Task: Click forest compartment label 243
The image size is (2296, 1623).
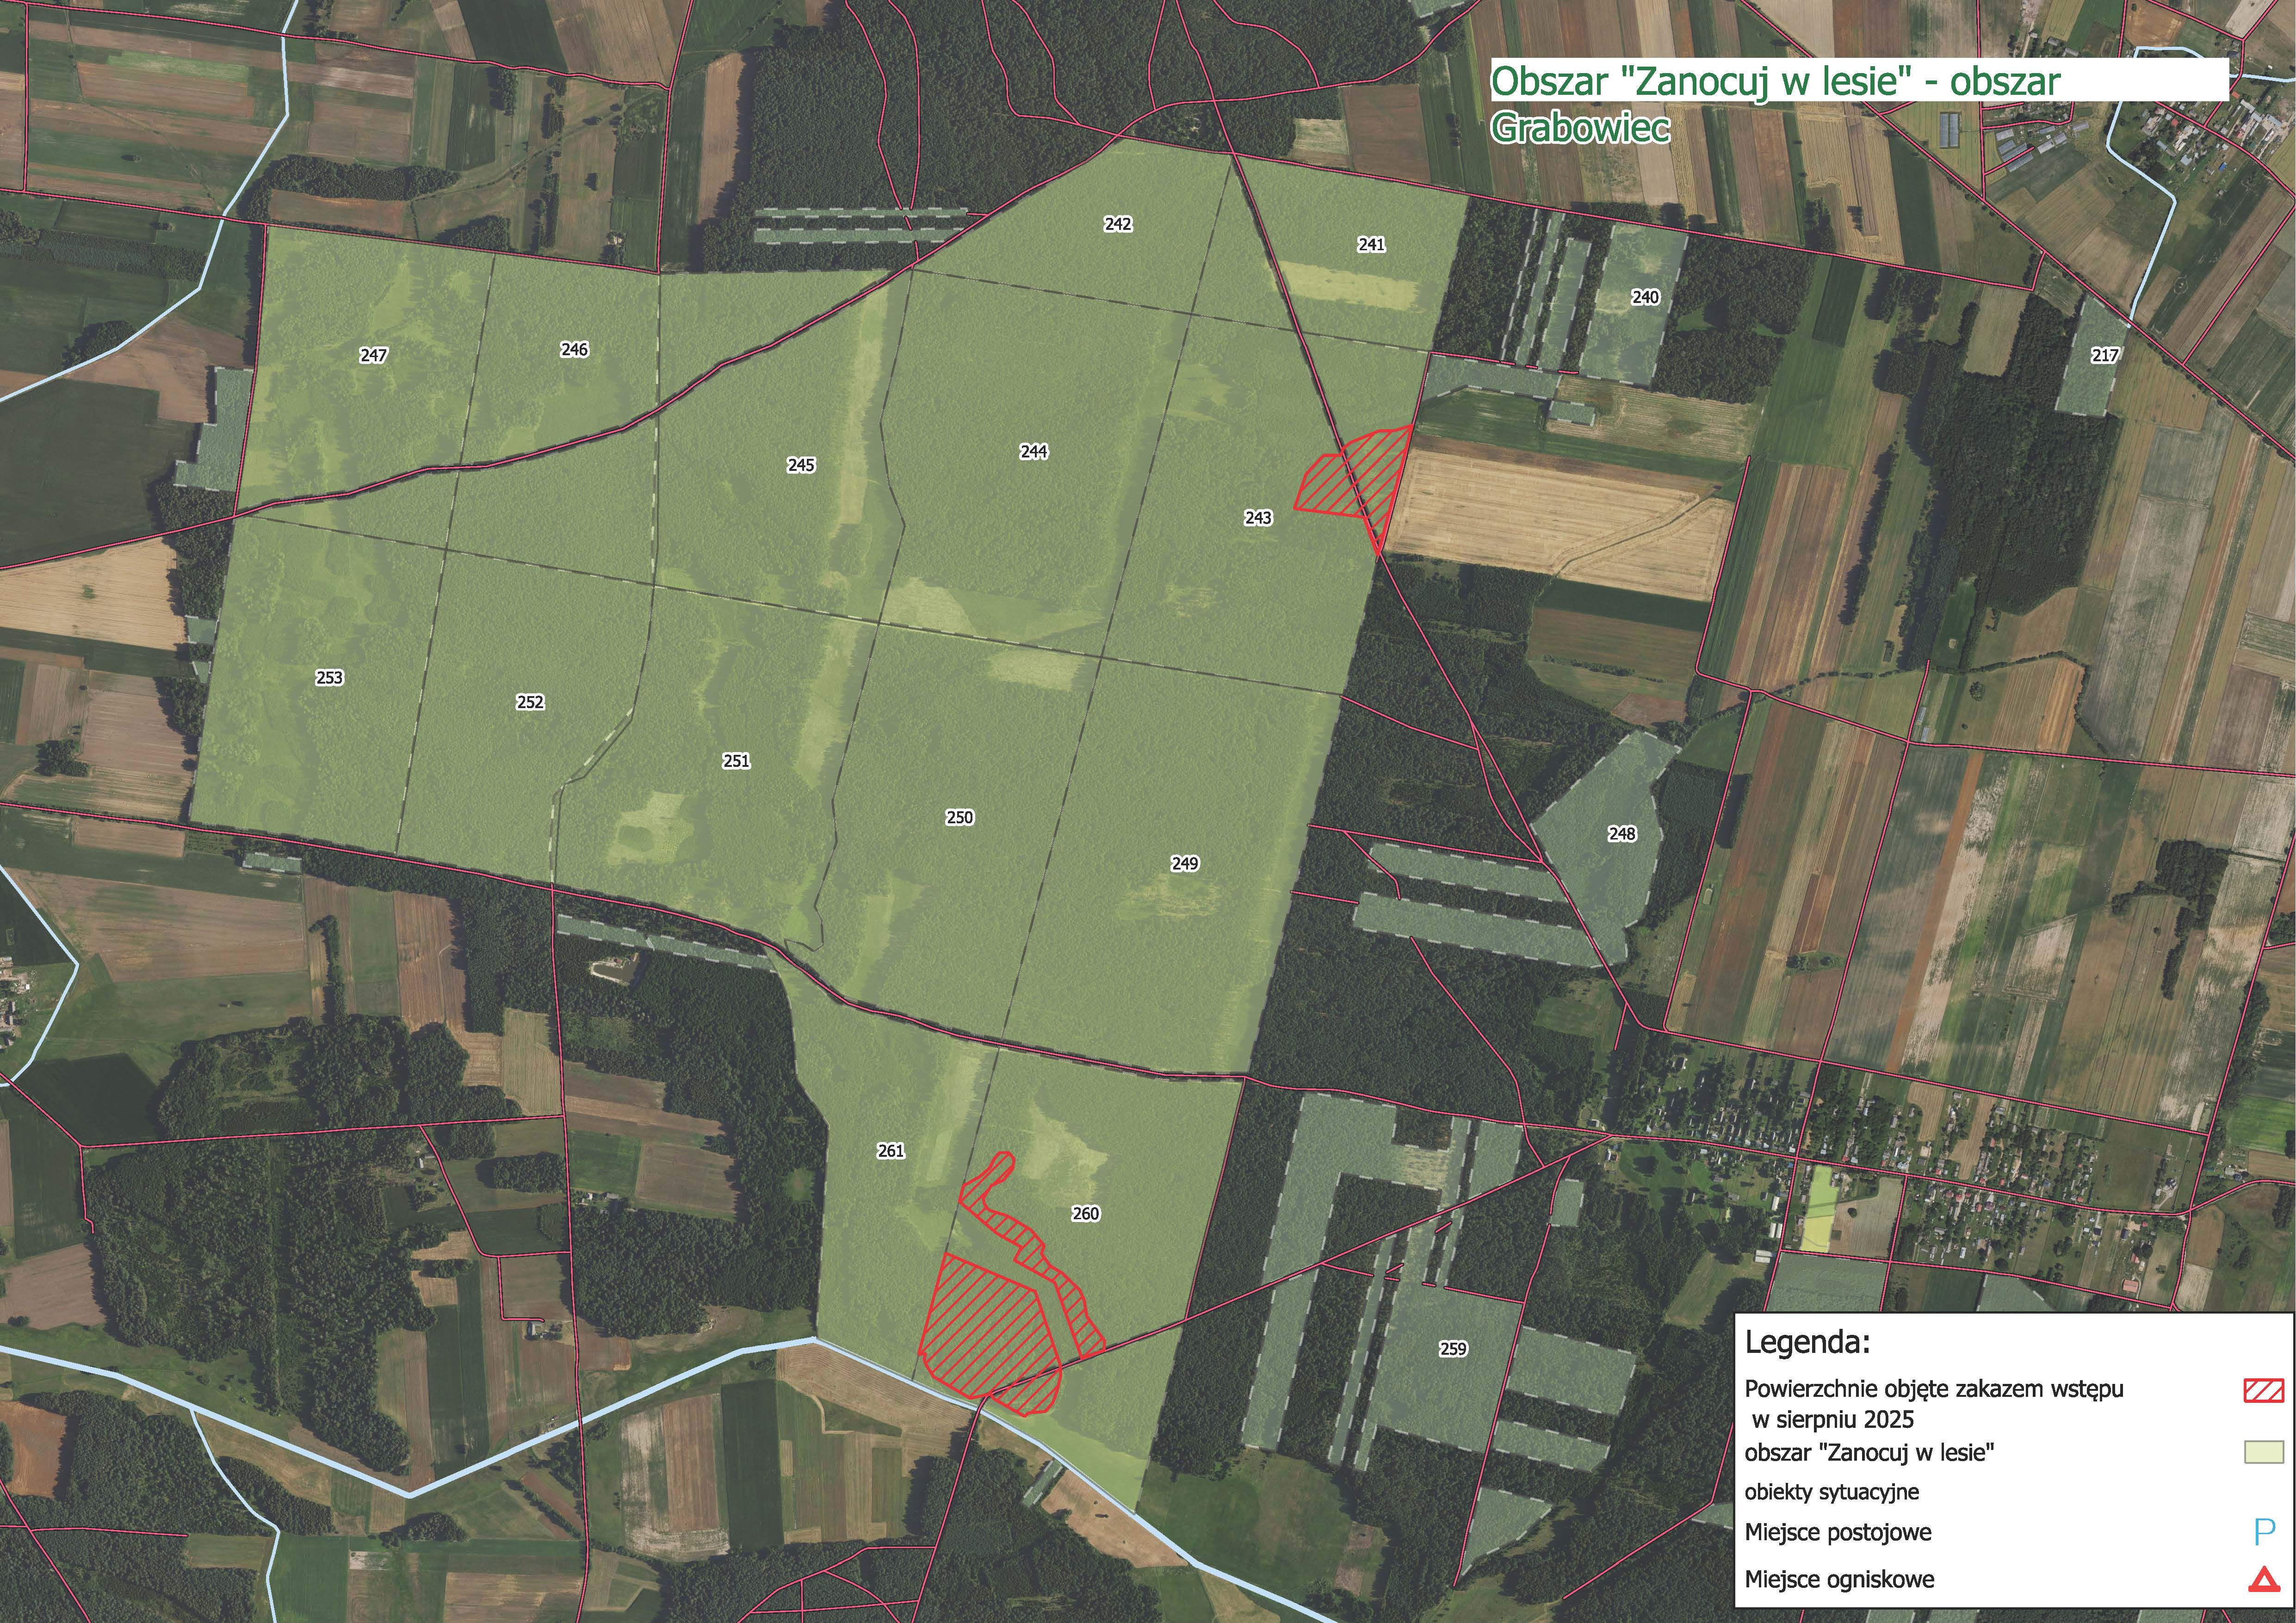Action: click(x=1258, y=517)
